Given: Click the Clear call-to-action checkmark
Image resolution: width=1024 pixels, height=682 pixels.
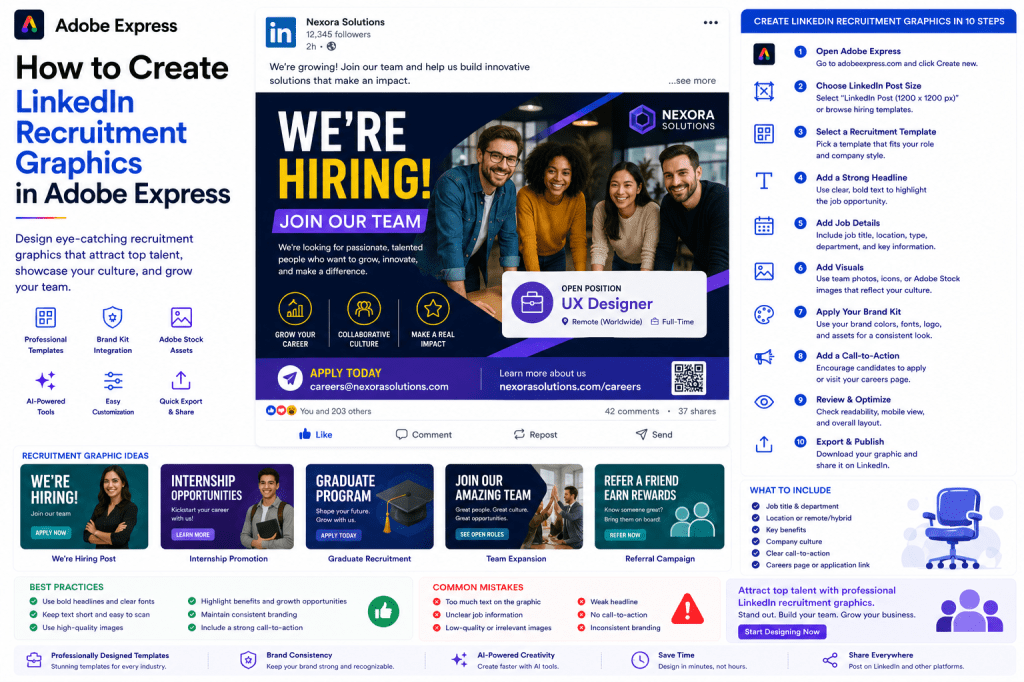Looking at the screenshot, I should pyautogui.click(x=756, y=553).
